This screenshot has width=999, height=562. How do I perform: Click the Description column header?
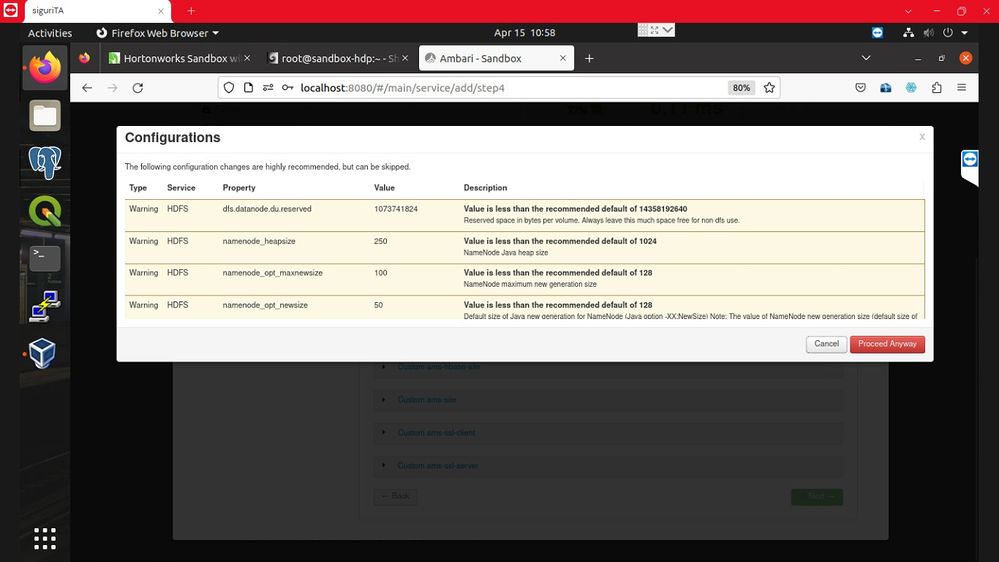click(x=485, y=188)
